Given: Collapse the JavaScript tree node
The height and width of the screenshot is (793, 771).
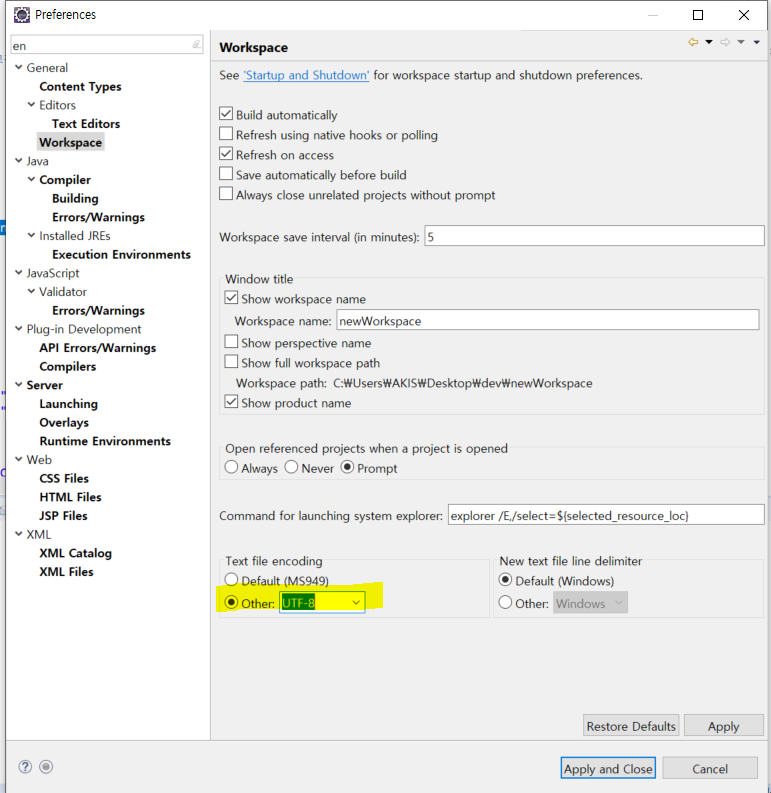Looking at the screenshot, I should point(19,273).
